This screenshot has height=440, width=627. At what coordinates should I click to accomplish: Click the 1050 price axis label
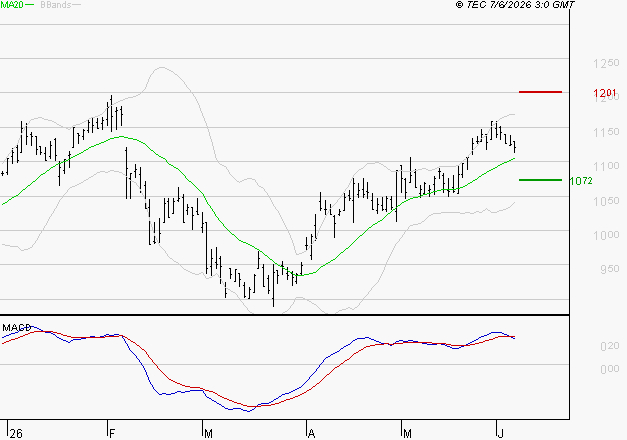pos(606,201)
